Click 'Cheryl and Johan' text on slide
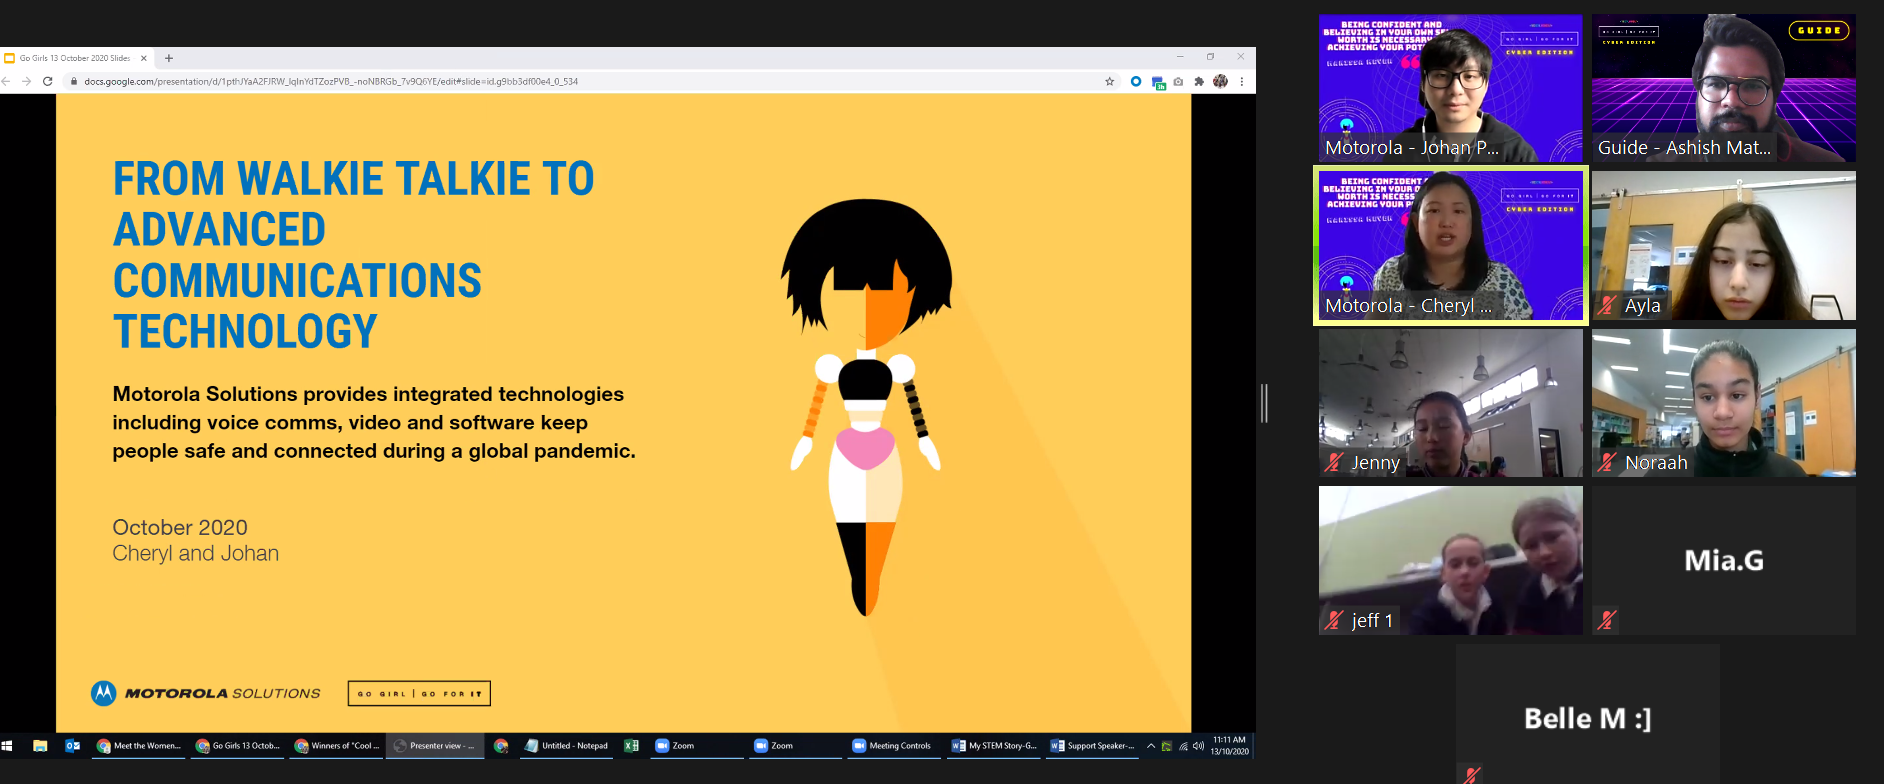This screenshot has width=1884, height=784. pos(195,553)
